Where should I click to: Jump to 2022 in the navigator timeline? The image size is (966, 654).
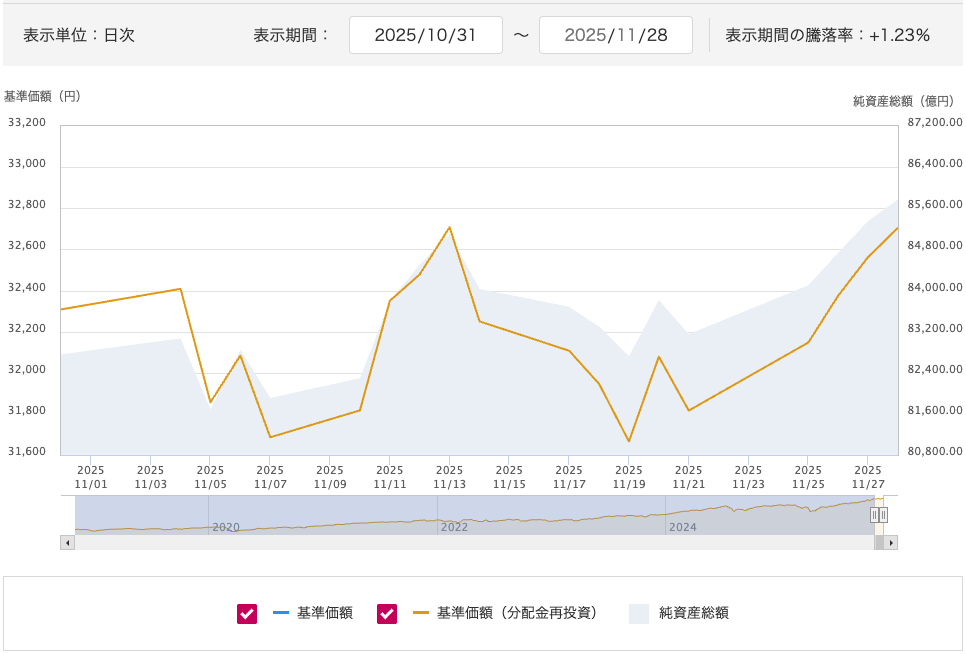(x=454, y=526)
